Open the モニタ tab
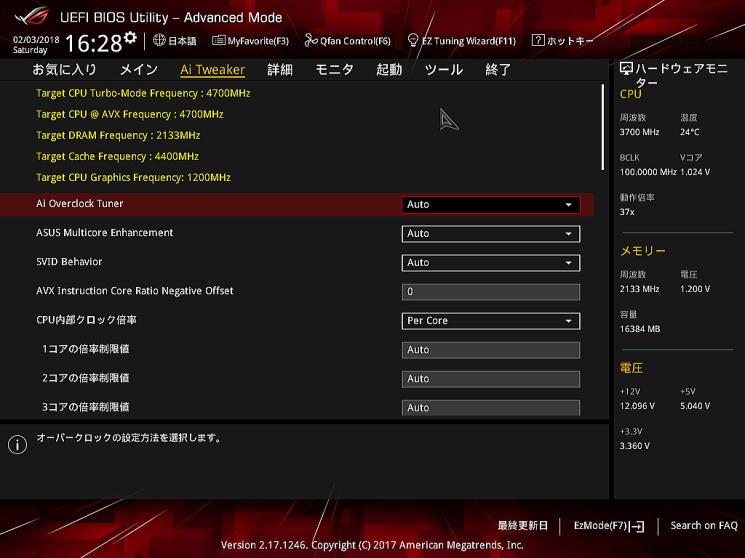This screenshot has width=745, height=558. (x=334, y=70)
